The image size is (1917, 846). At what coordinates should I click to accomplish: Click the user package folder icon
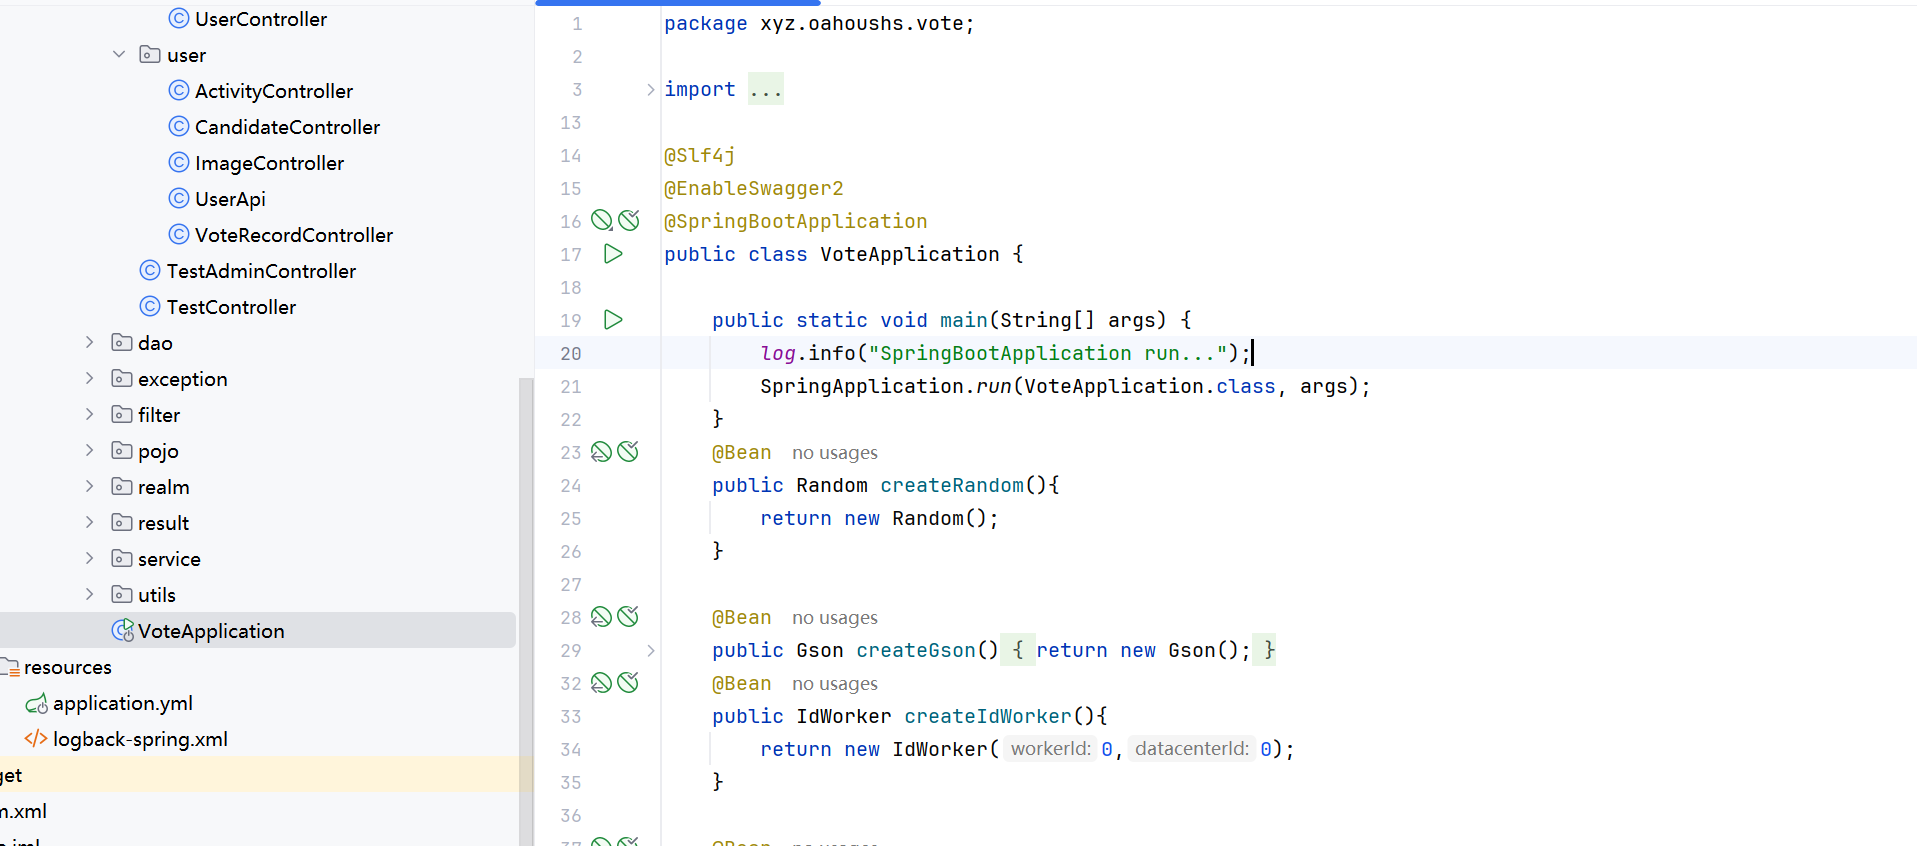(150, 54)
